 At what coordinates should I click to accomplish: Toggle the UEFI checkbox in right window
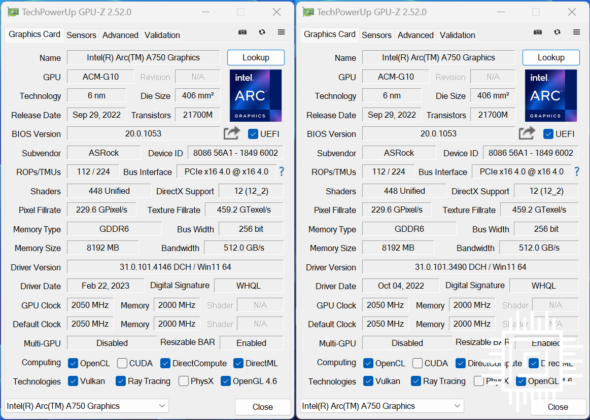tap(549, 134)
